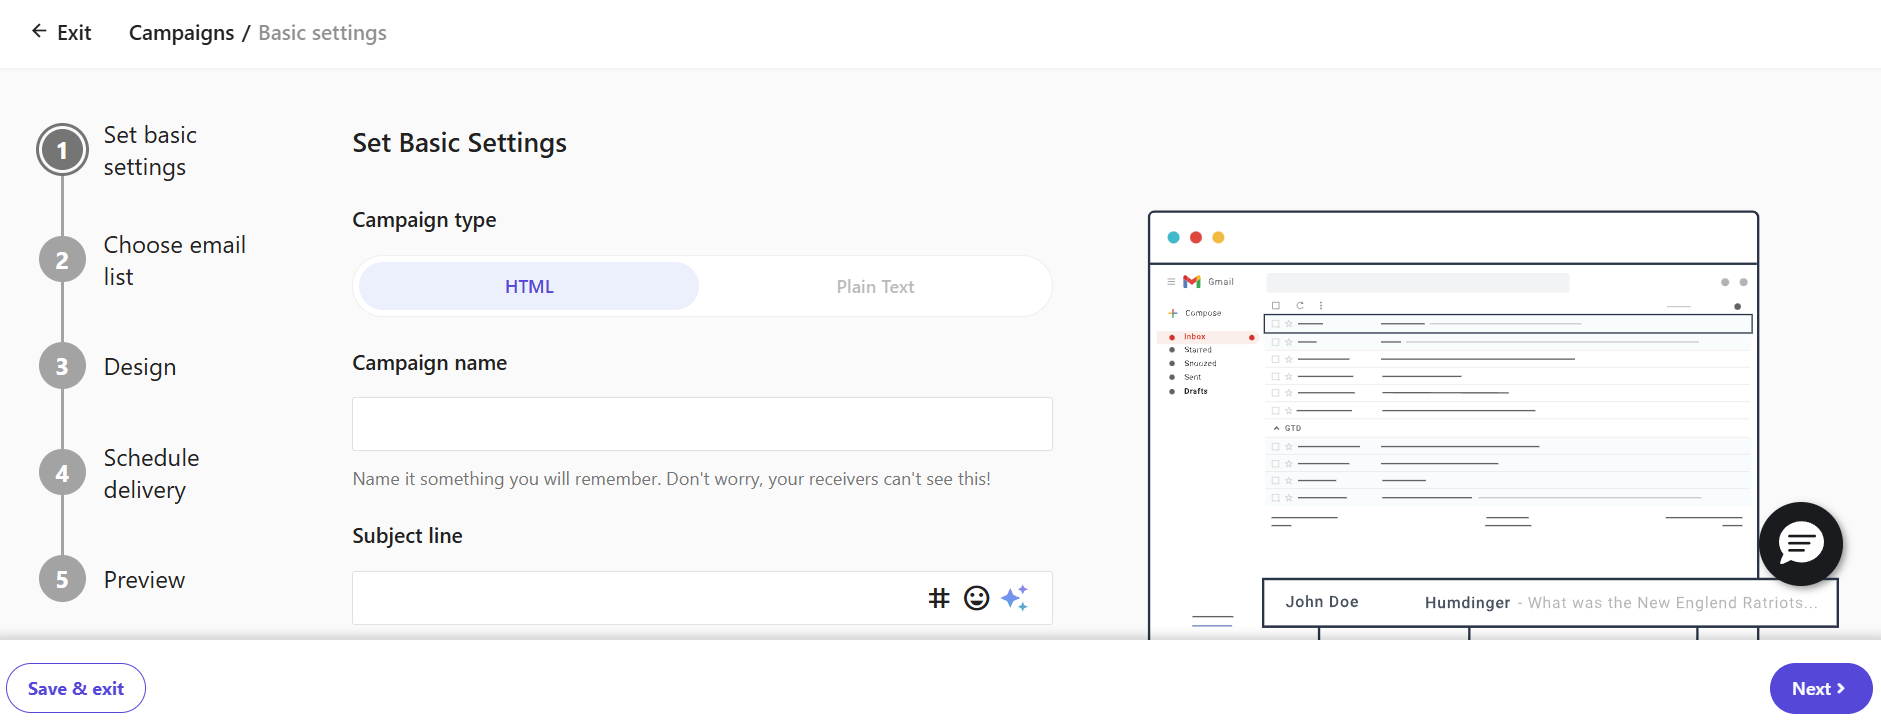Open the emoji picker in subject line
1881x725 pixels.
tap(976, 598)
